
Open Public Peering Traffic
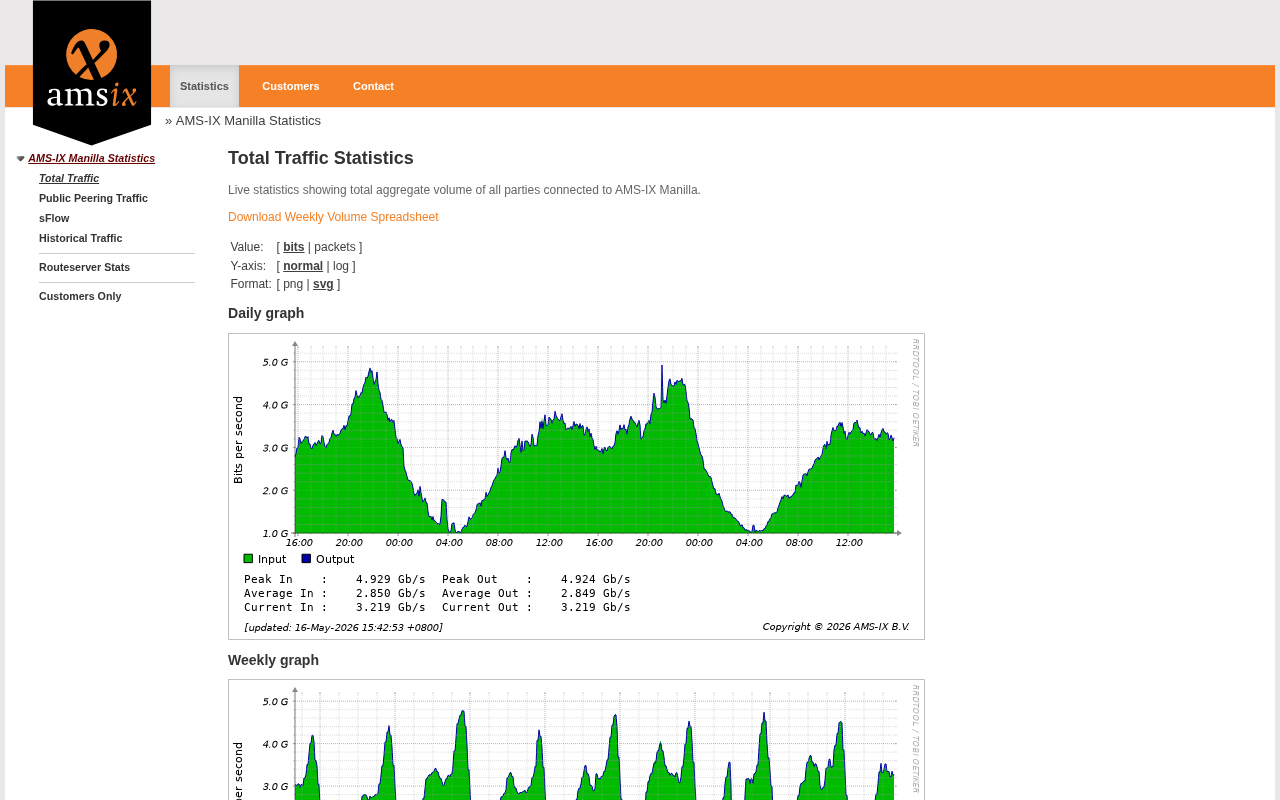(93, 198)
